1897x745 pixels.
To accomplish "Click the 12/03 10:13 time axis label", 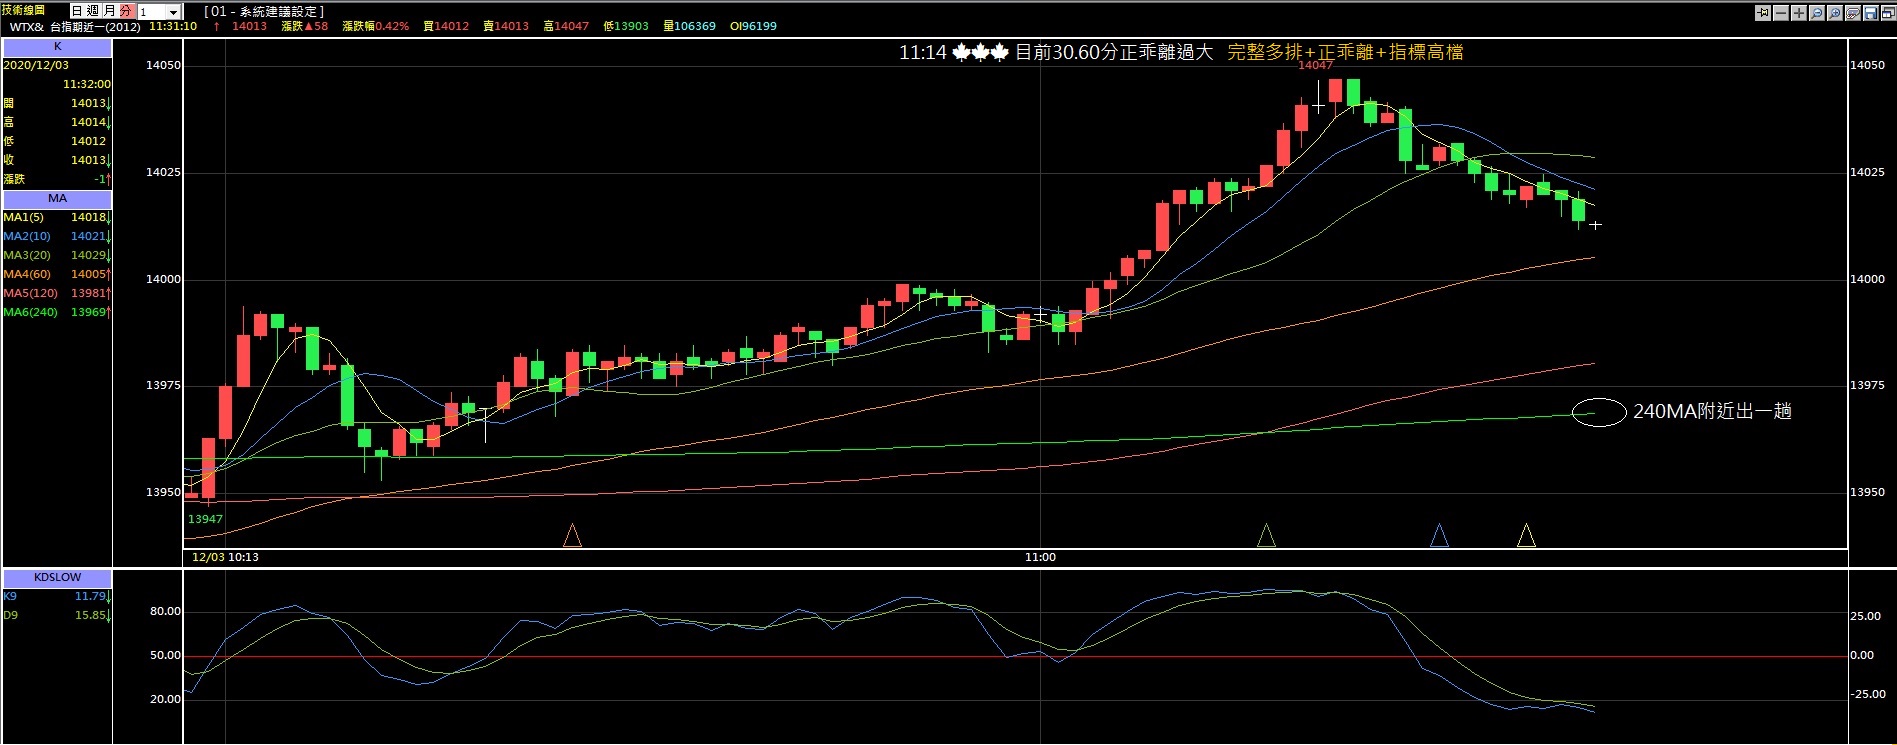I will tap(225, 557).
